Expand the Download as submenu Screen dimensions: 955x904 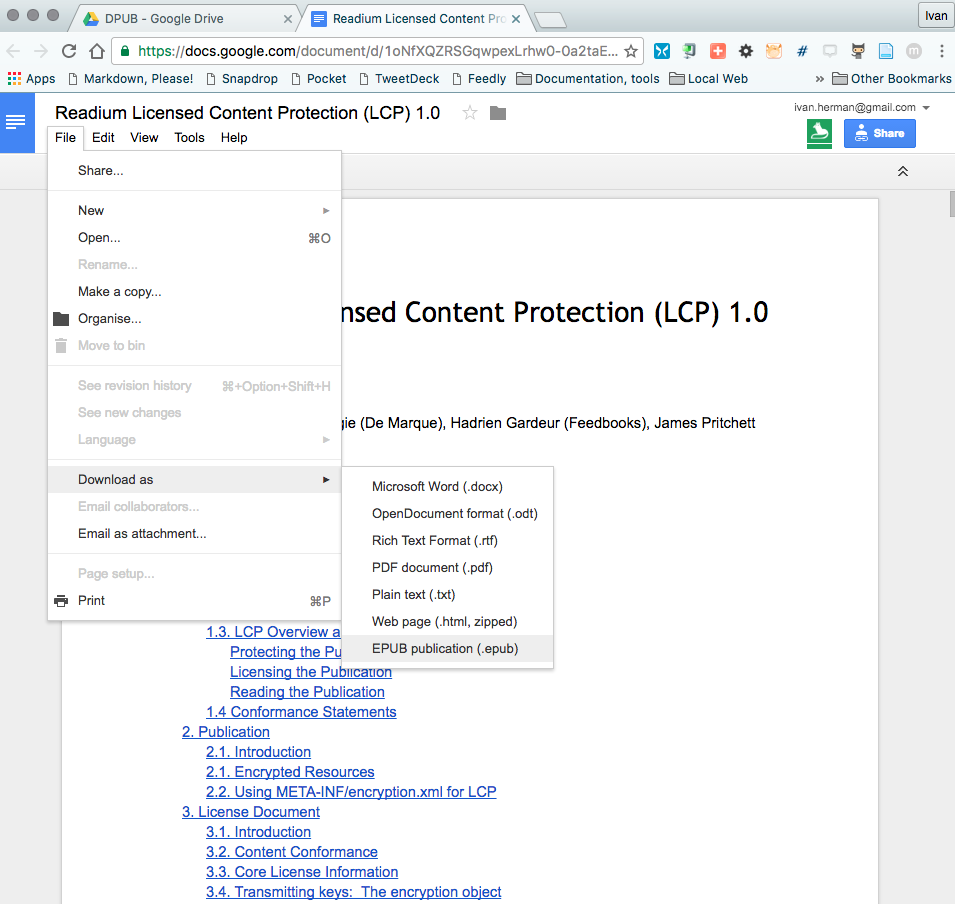coord(194,479)
